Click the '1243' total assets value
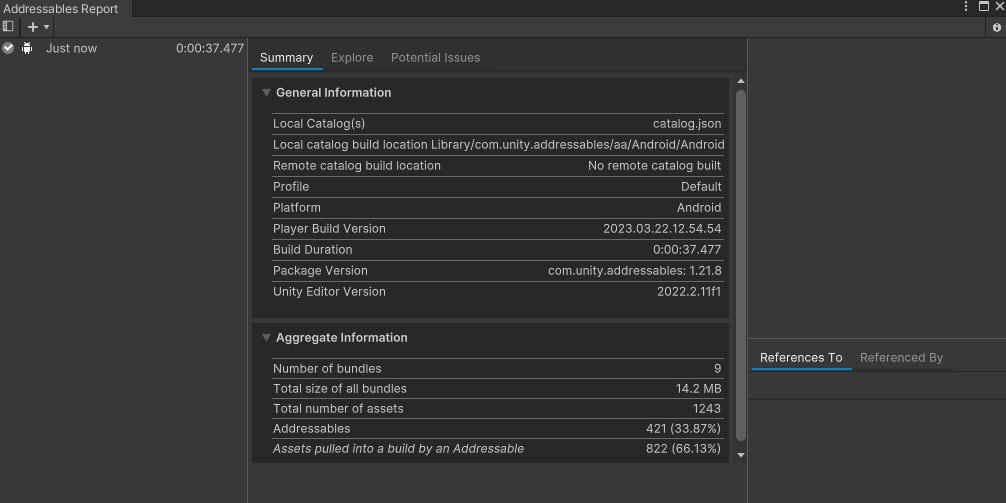 point(706,409)
